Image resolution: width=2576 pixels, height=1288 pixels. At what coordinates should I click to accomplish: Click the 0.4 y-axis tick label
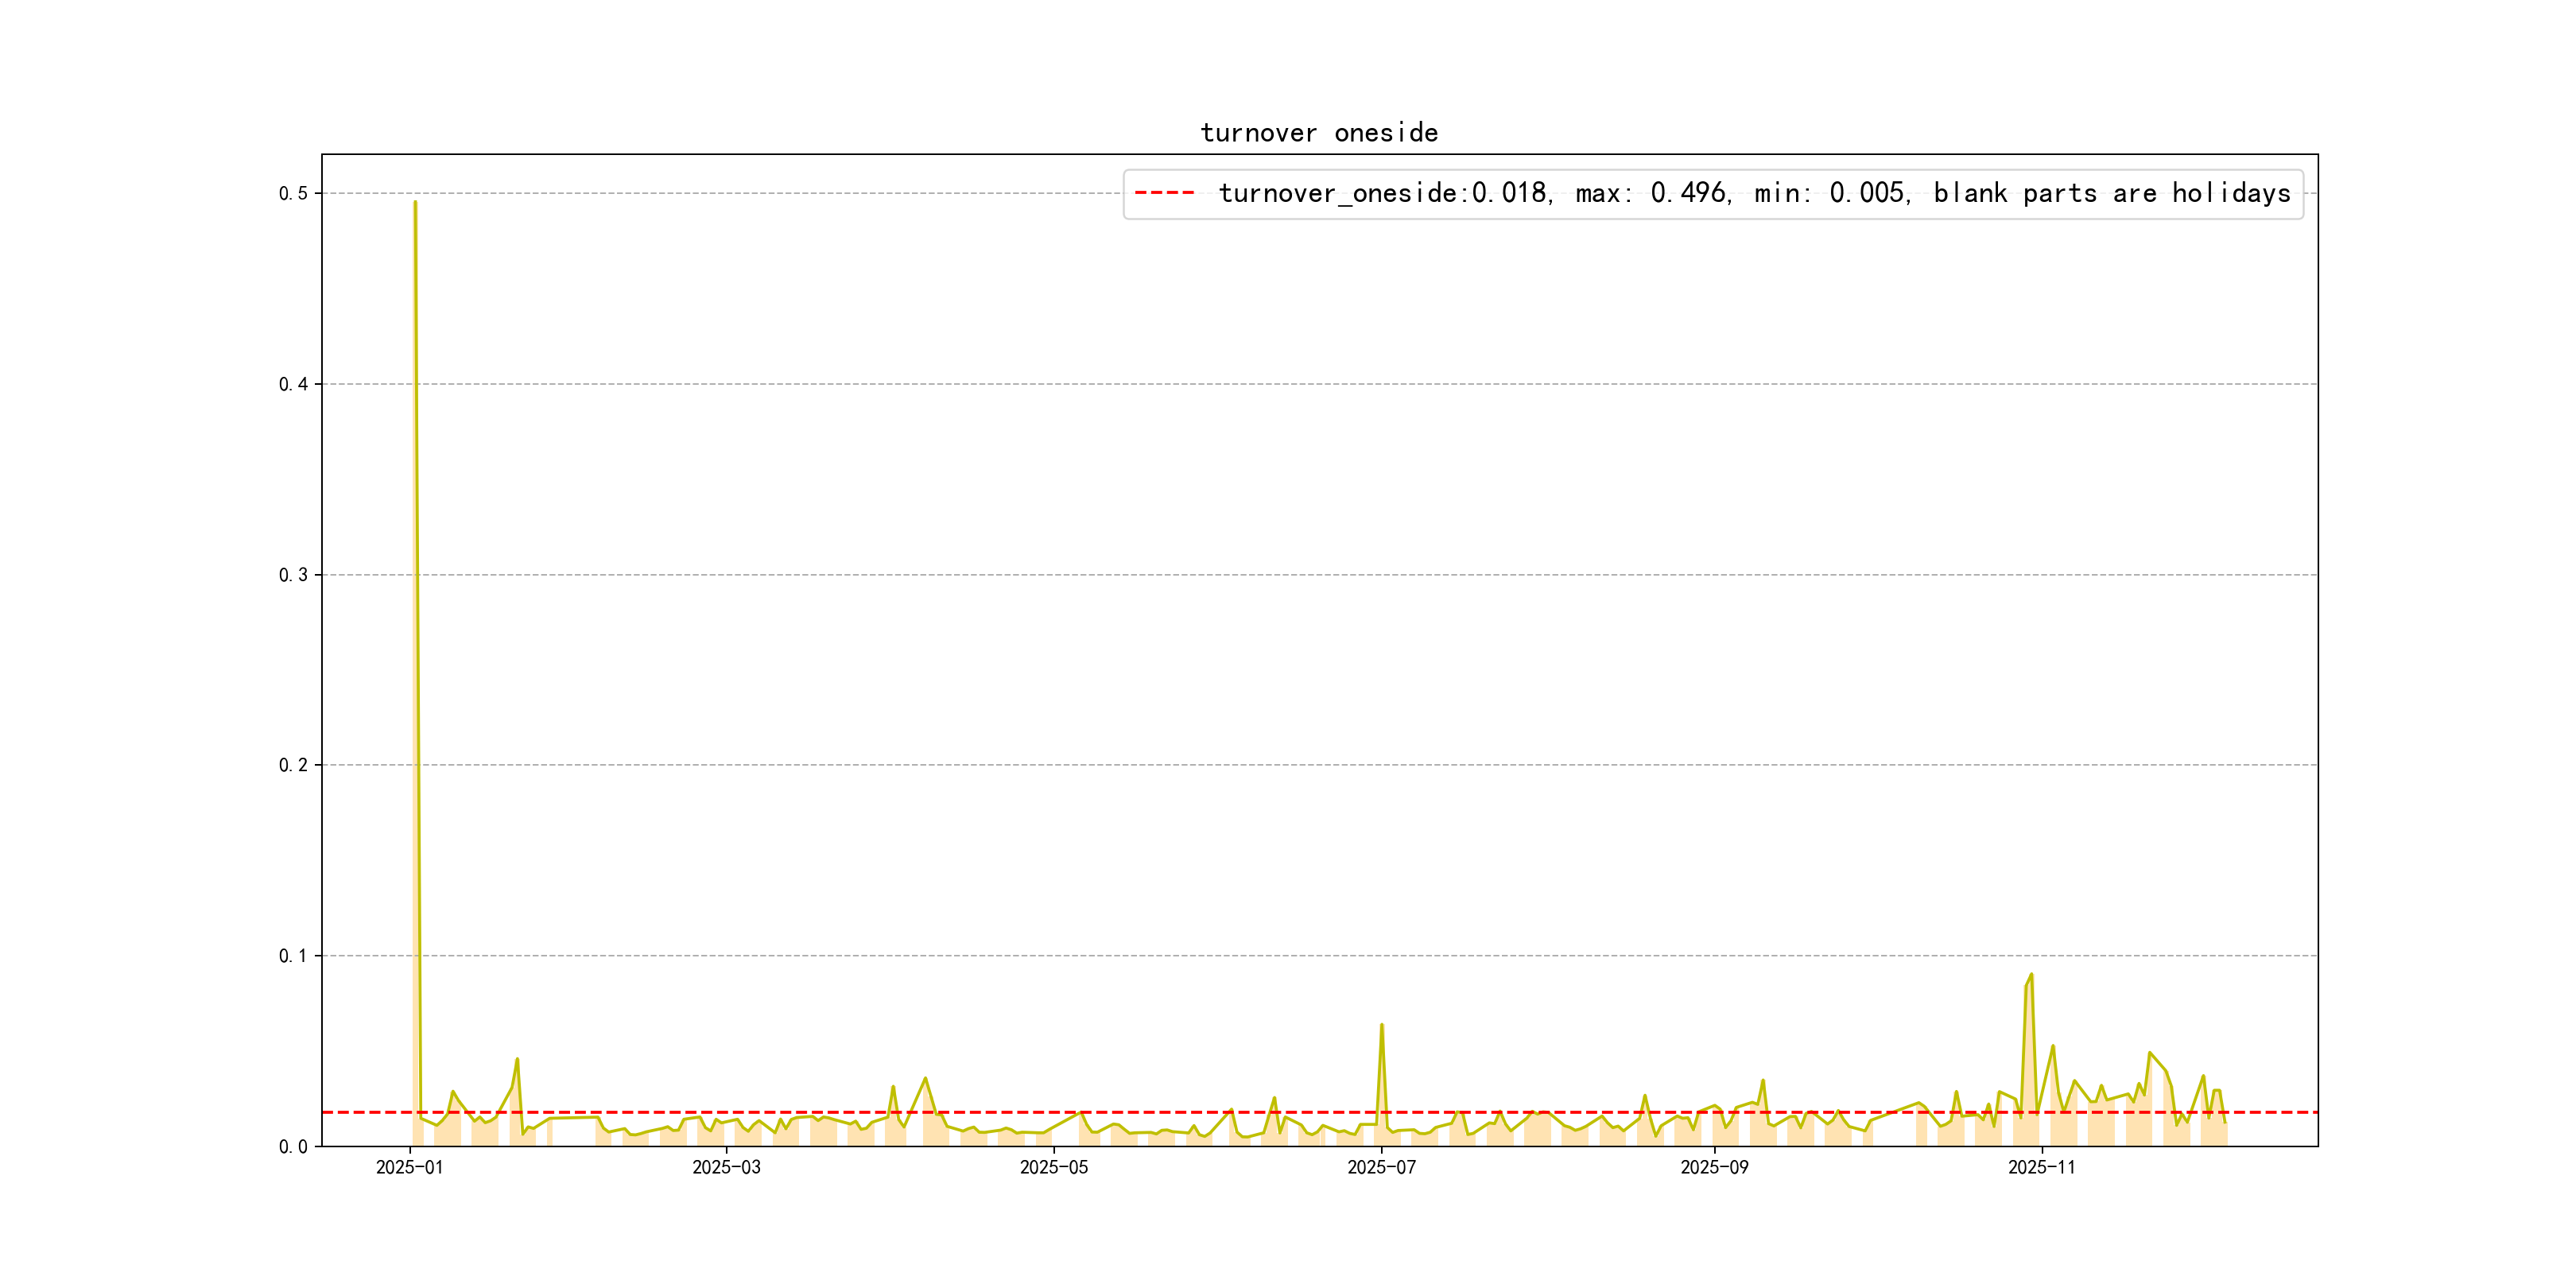[x=293, y=384]
